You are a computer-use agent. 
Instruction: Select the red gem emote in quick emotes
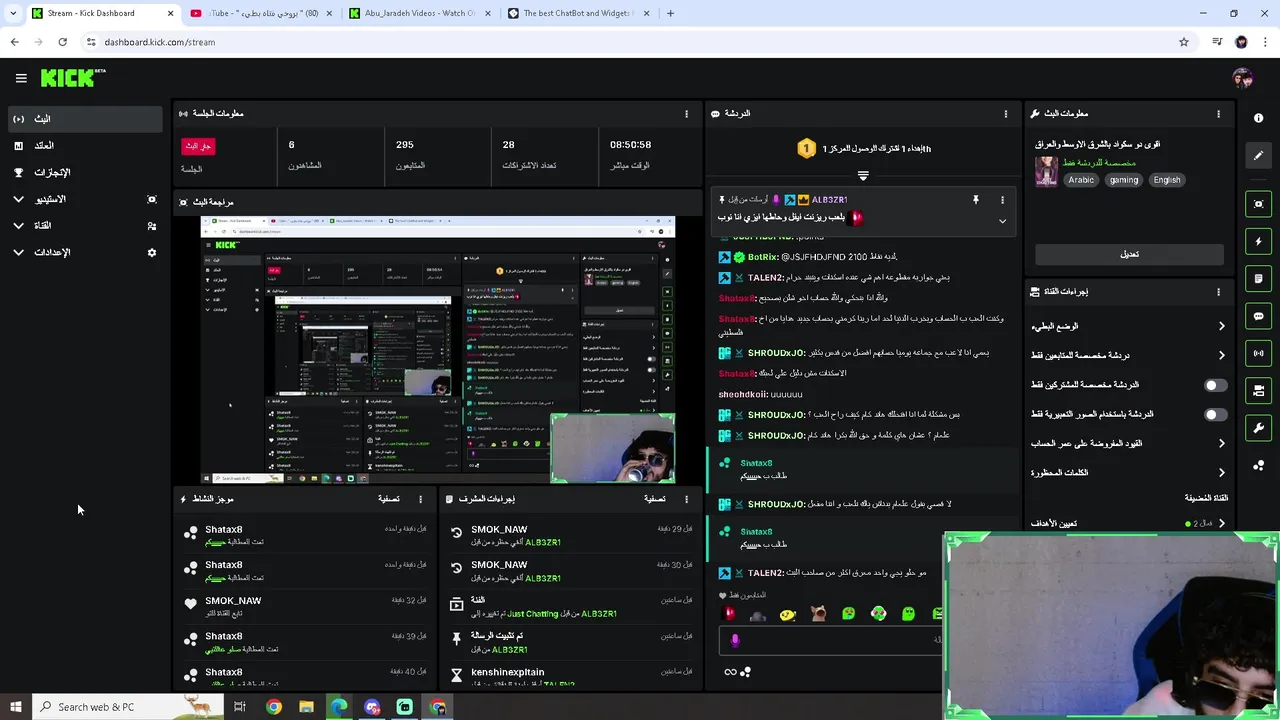click(x=730, y=614)
